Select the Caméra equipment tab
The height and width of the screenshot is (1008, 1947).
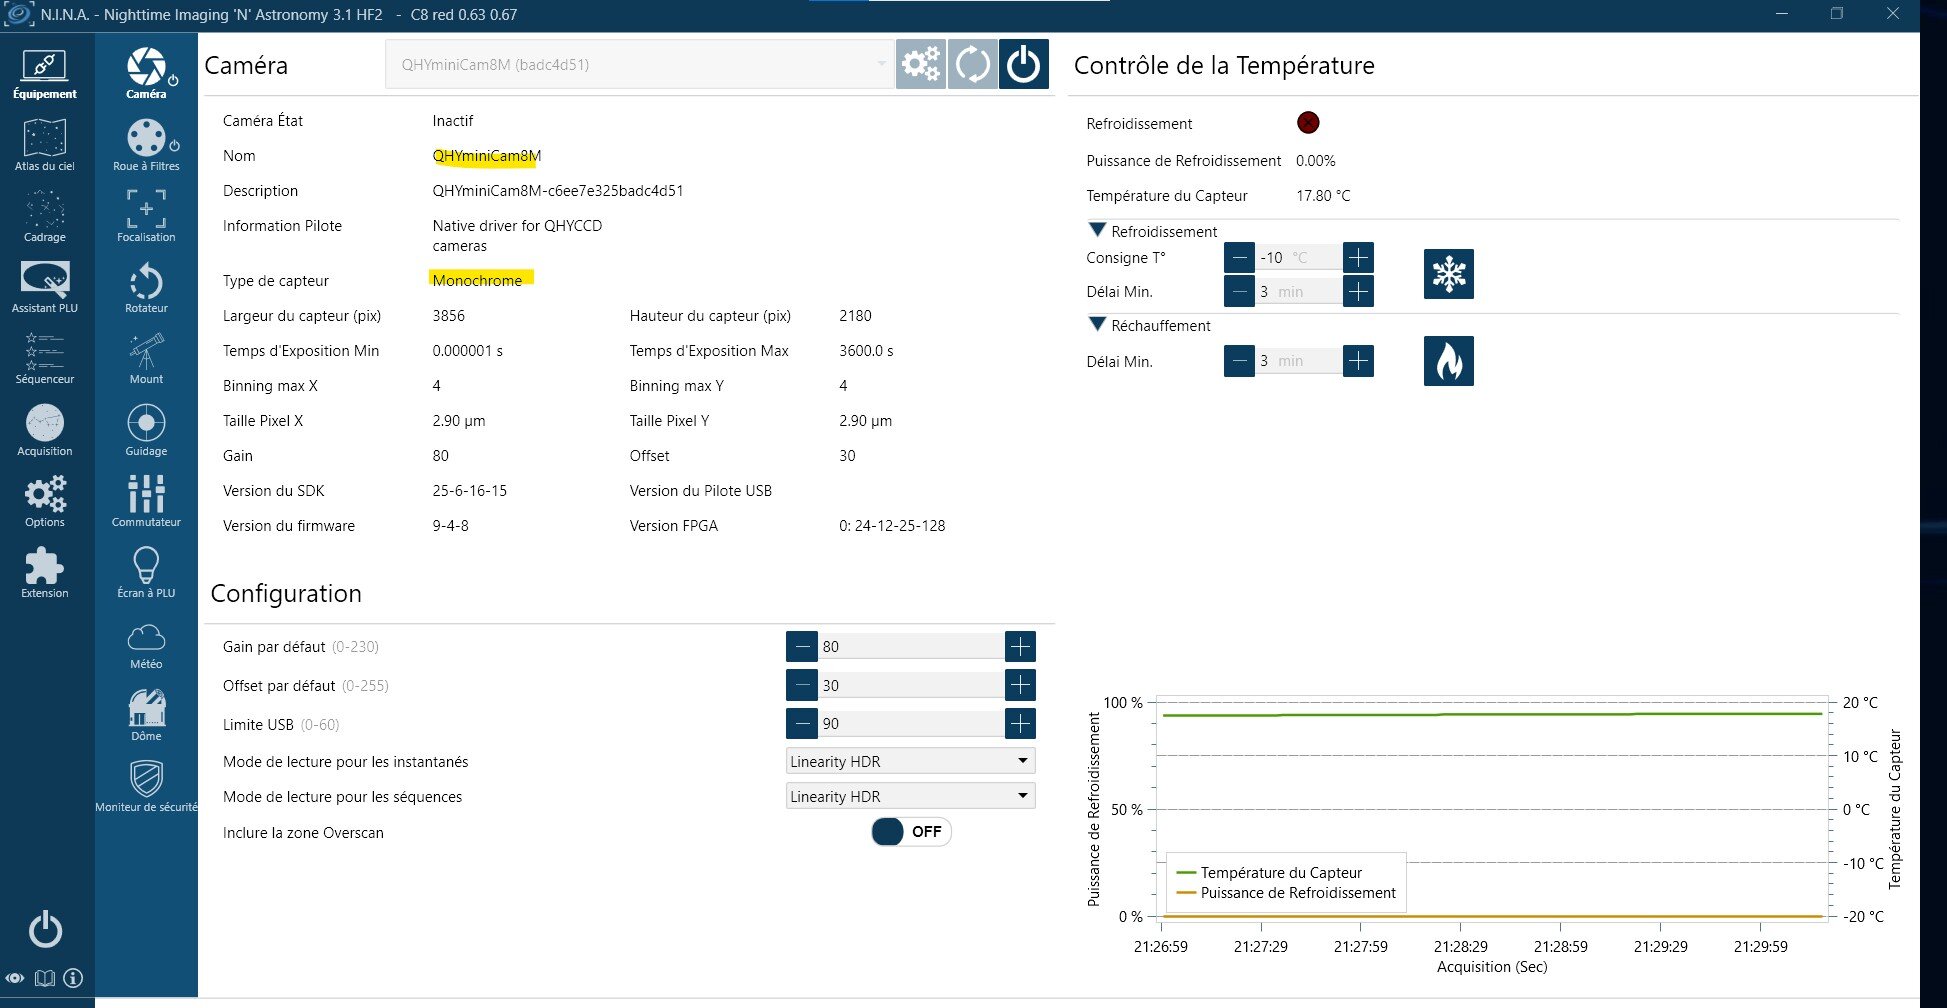146,74
